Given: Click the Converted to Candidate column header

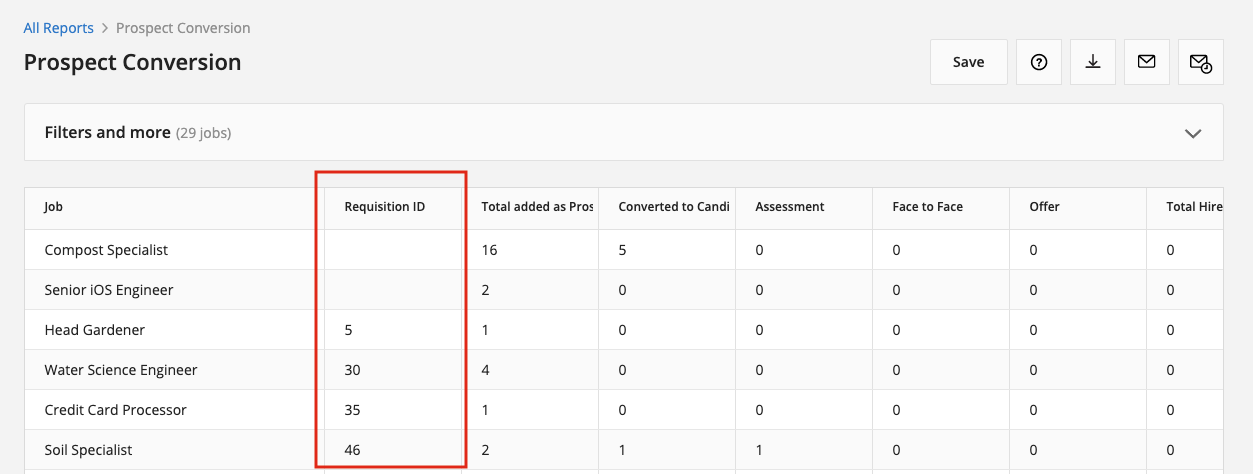Looking at the screenshot, I should tap(674, 207).
